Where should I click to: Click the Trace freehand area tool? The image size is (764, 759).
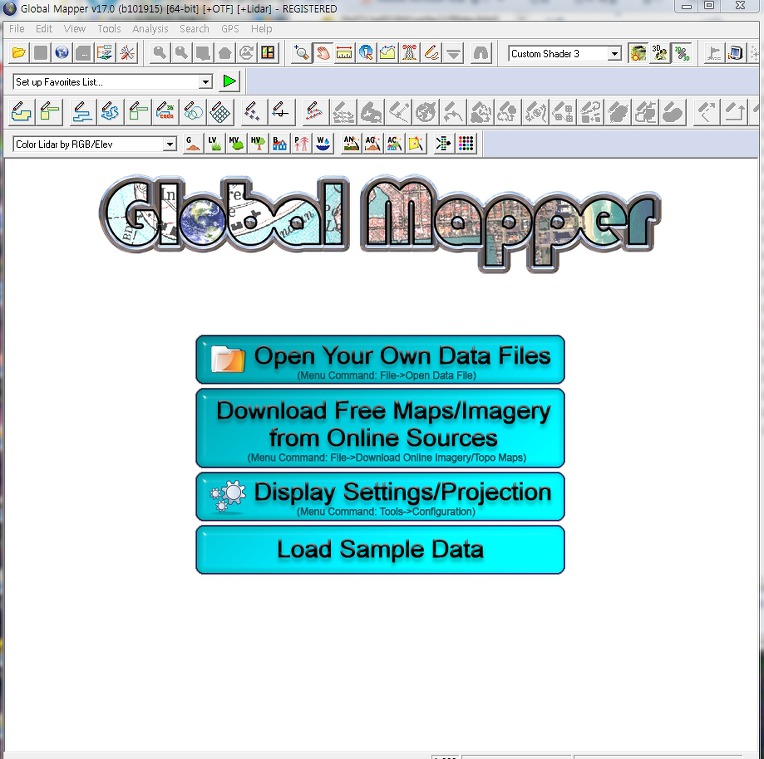coord(110,112)
